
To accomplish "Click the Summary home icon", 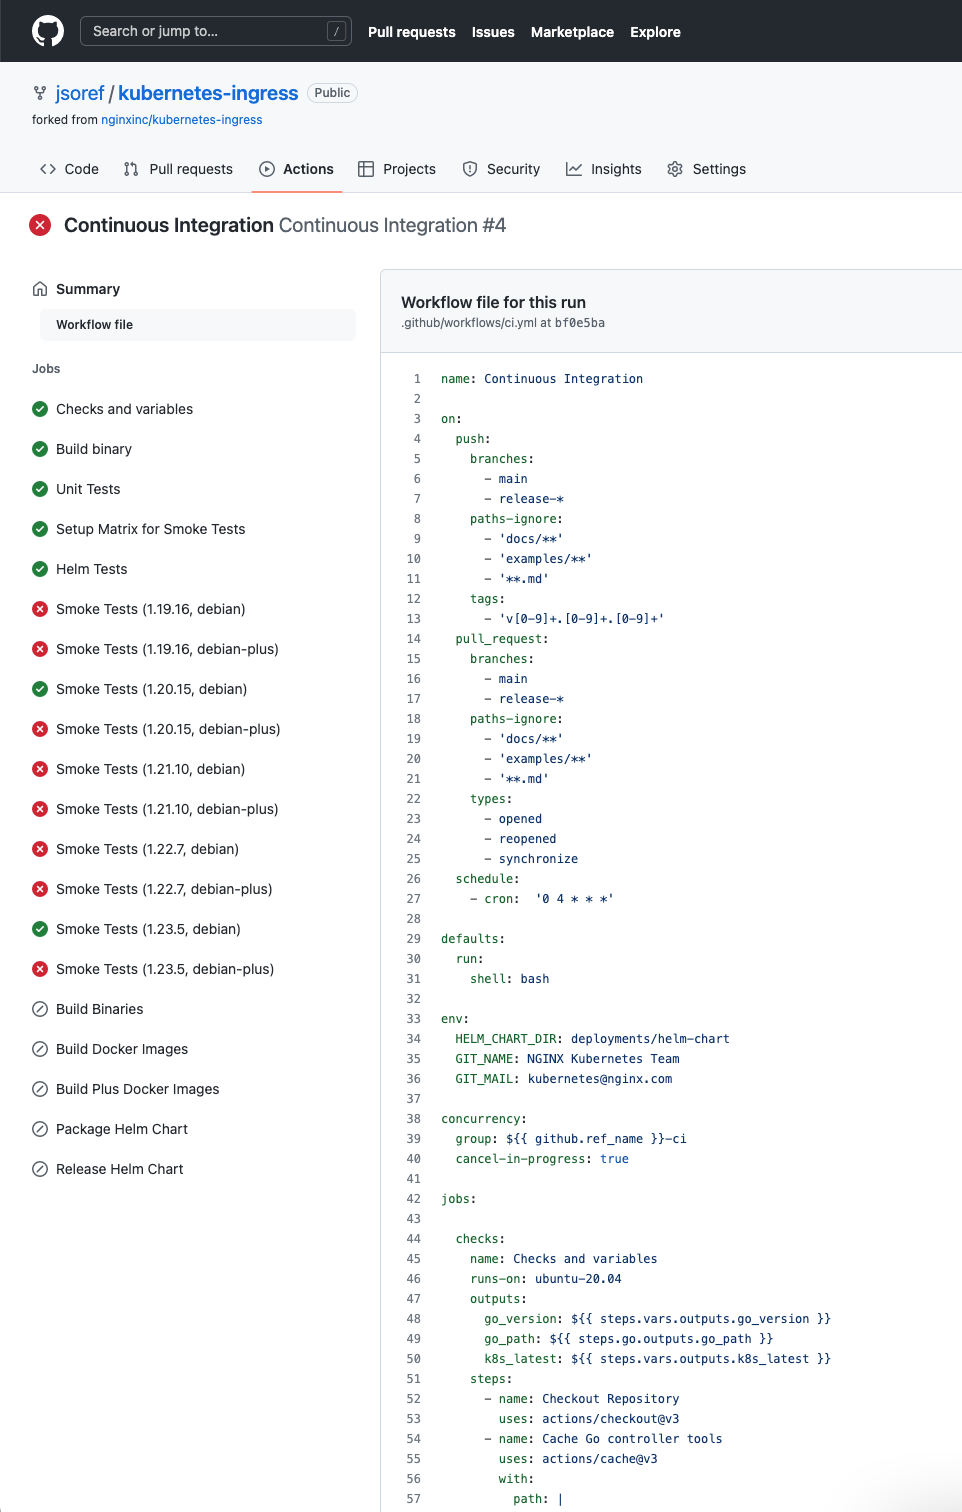I will [x=40, y=289].
